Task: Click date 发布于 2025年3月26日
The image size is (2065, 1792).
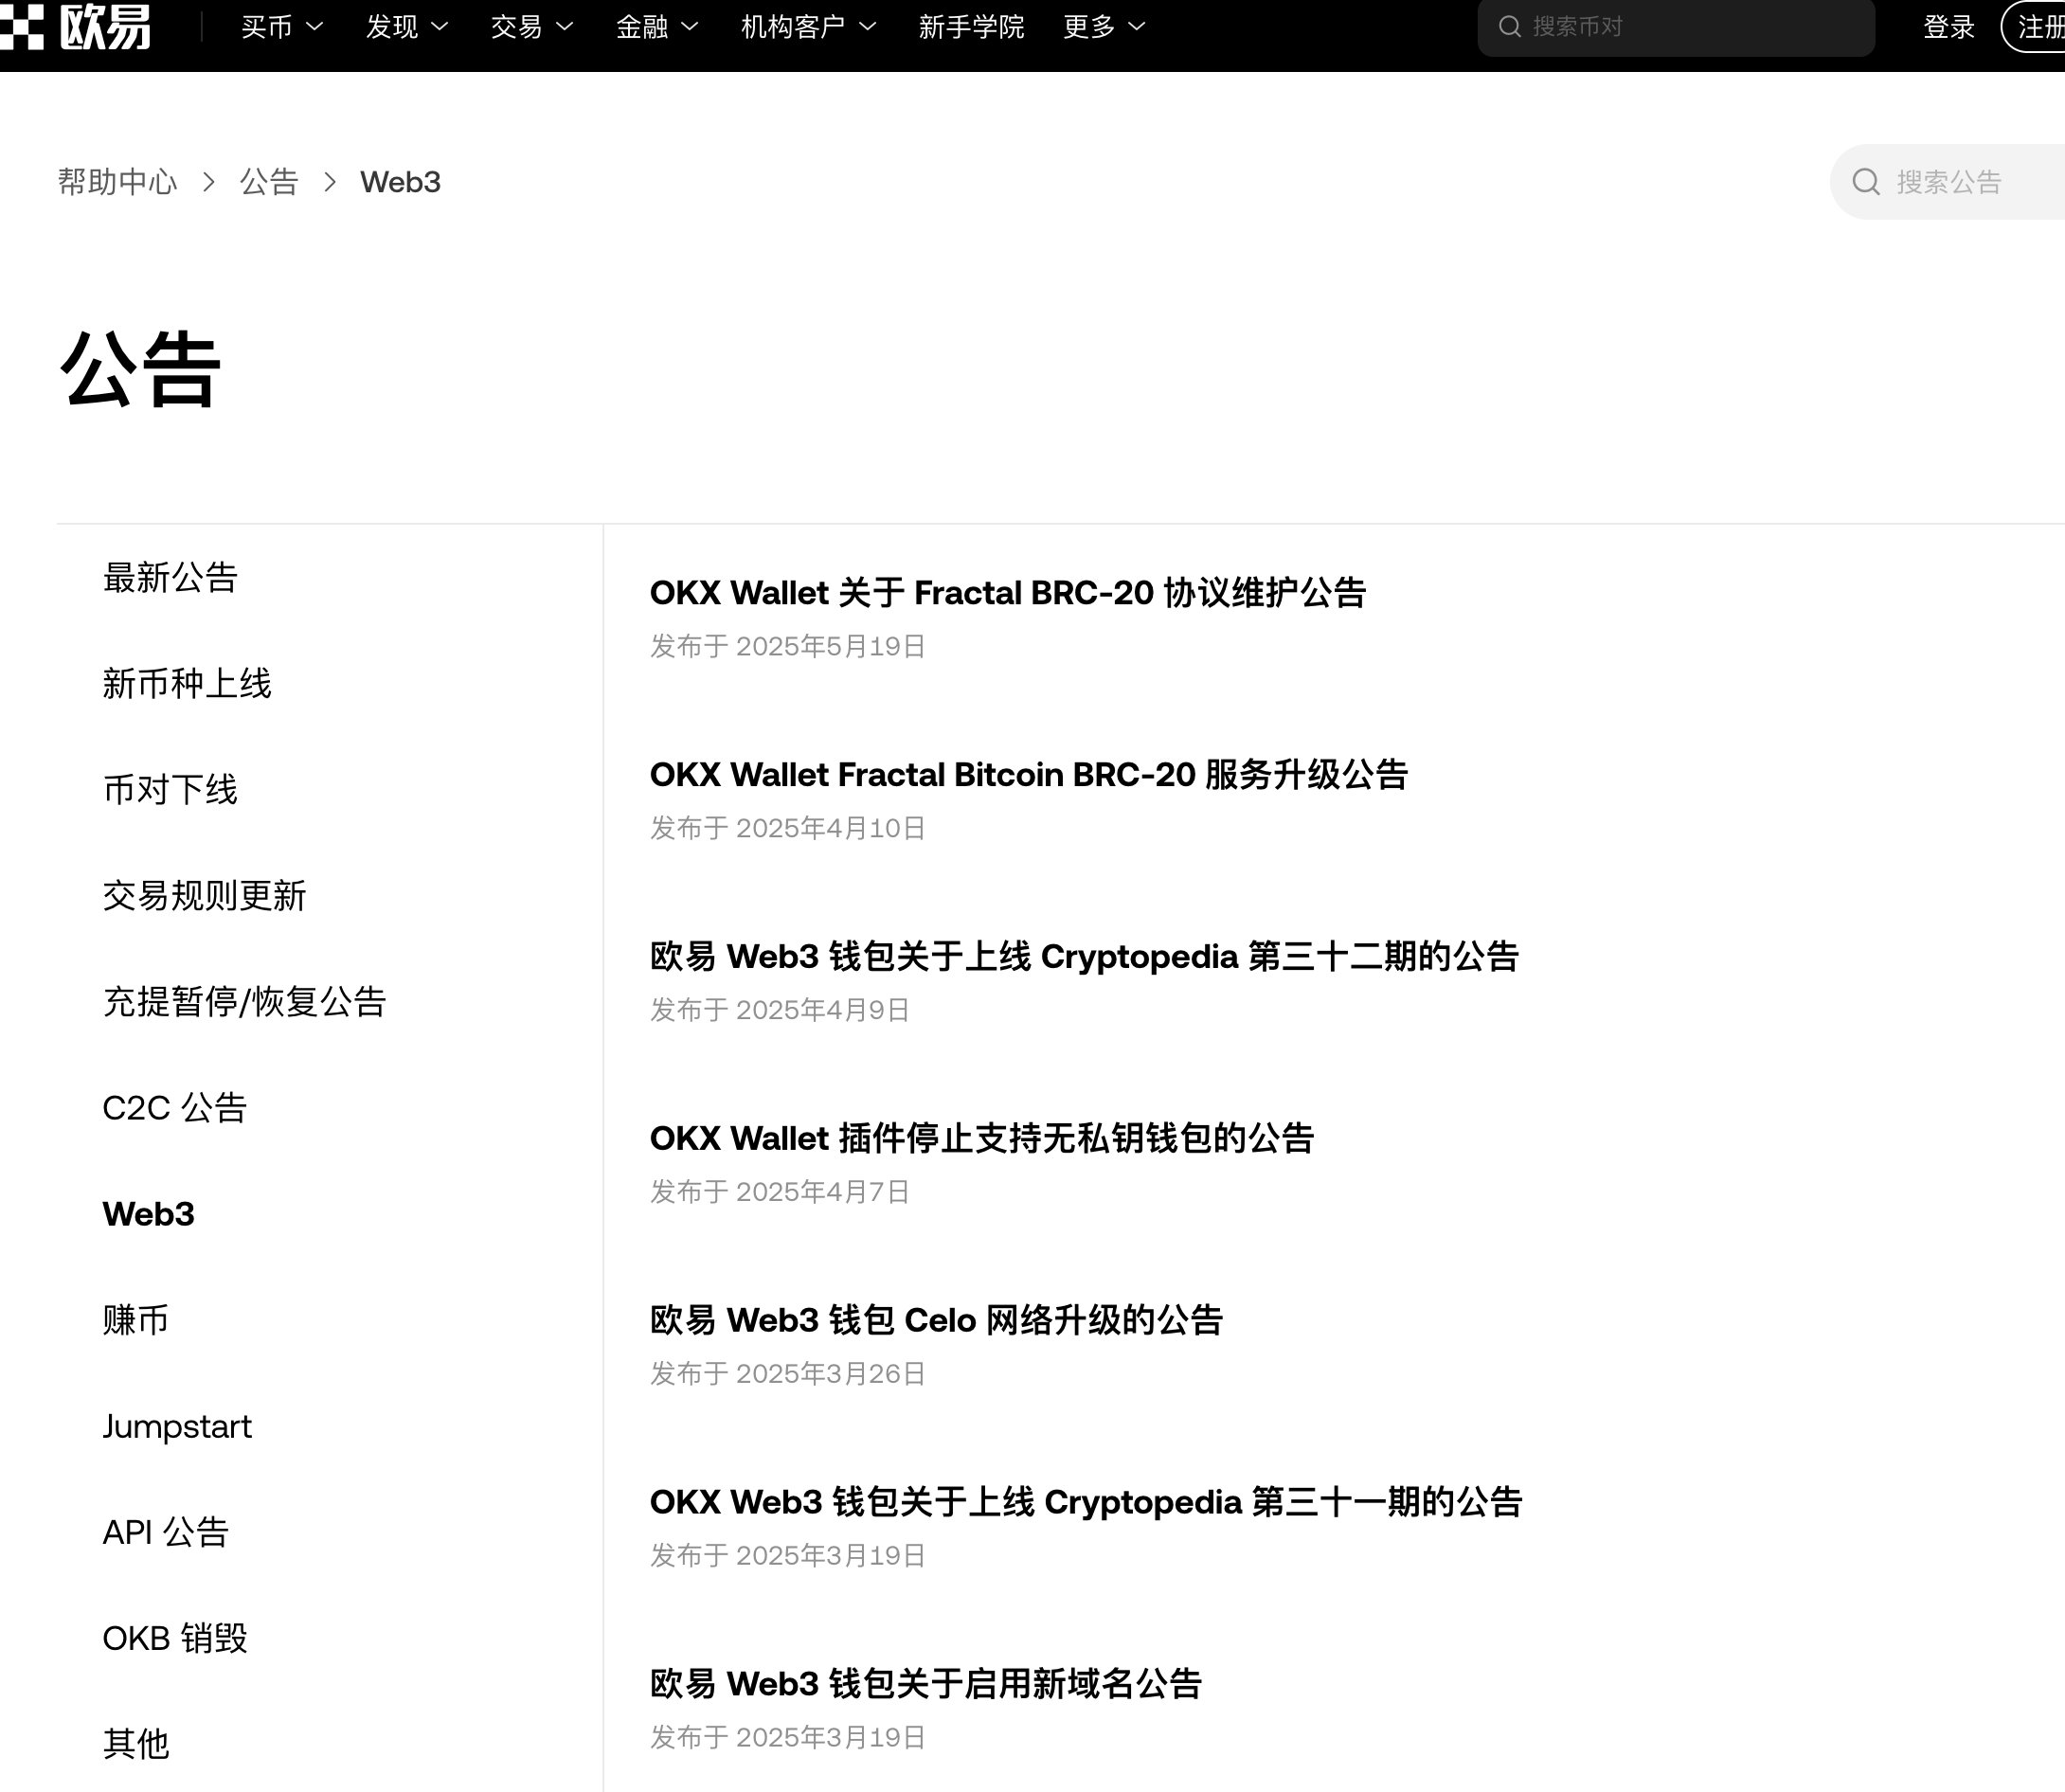Action: point(788,1375)
